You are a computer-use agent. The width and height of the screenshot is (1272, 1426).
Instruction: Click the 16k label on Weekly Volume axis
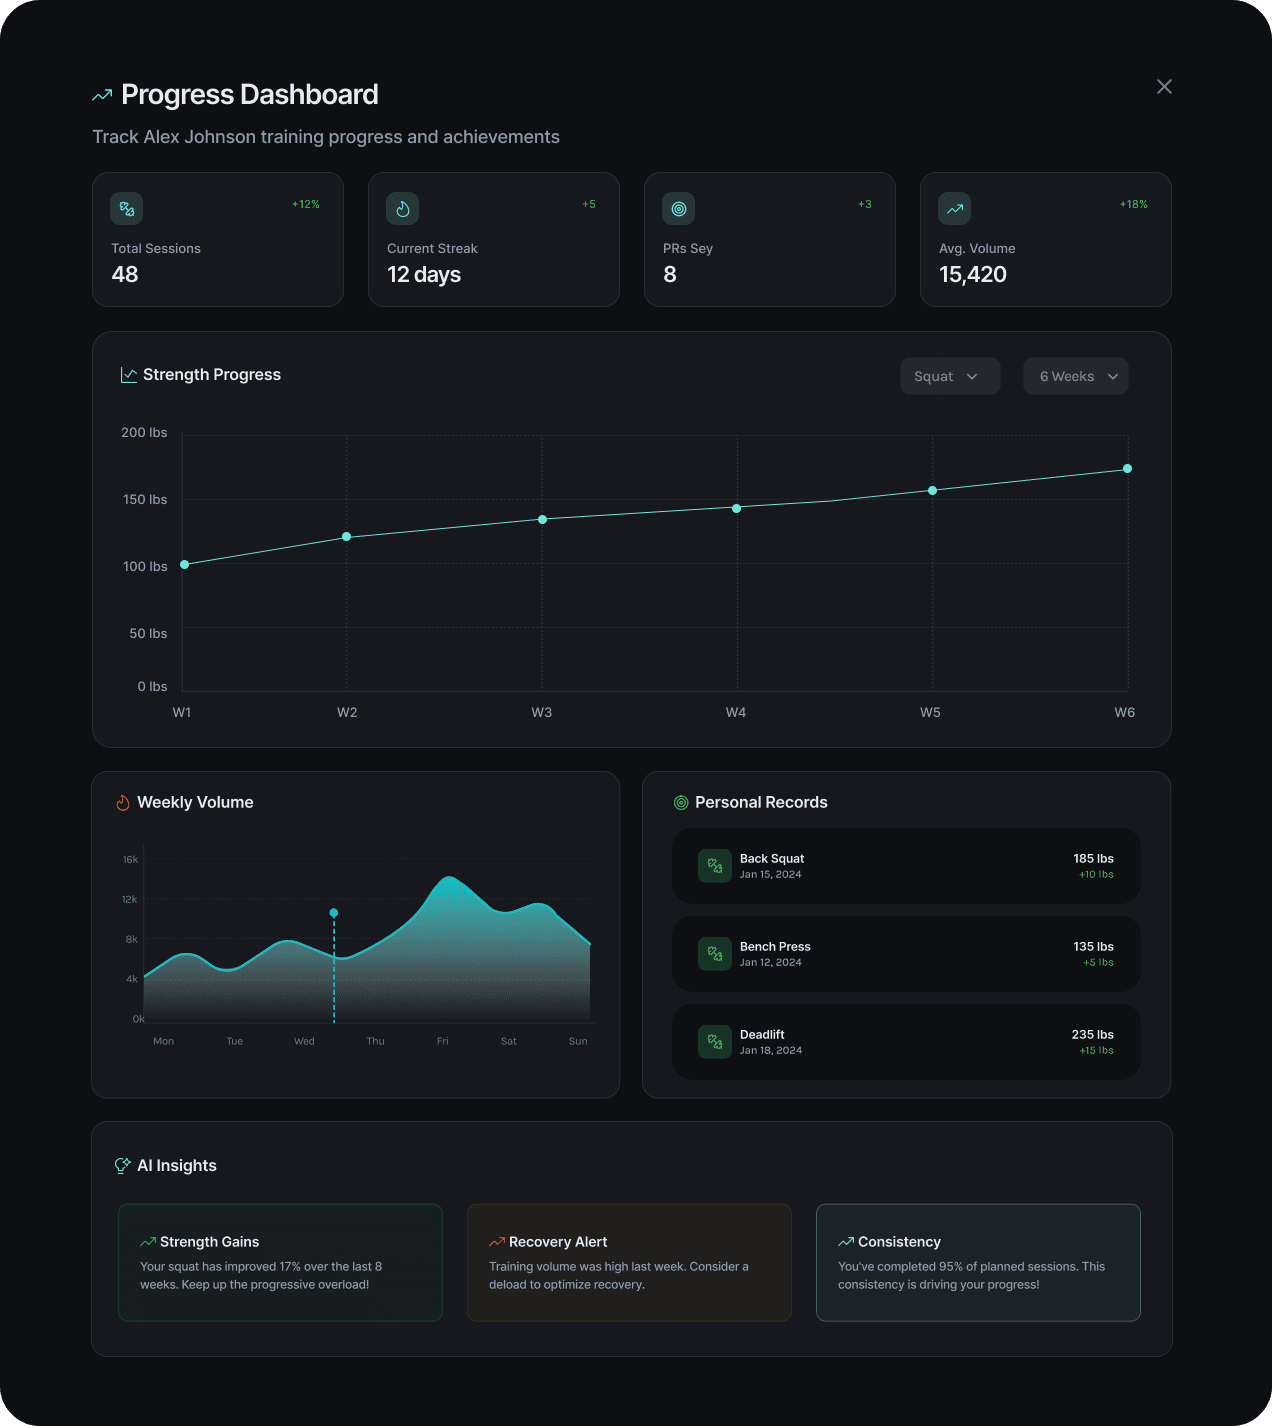[131, 860]
